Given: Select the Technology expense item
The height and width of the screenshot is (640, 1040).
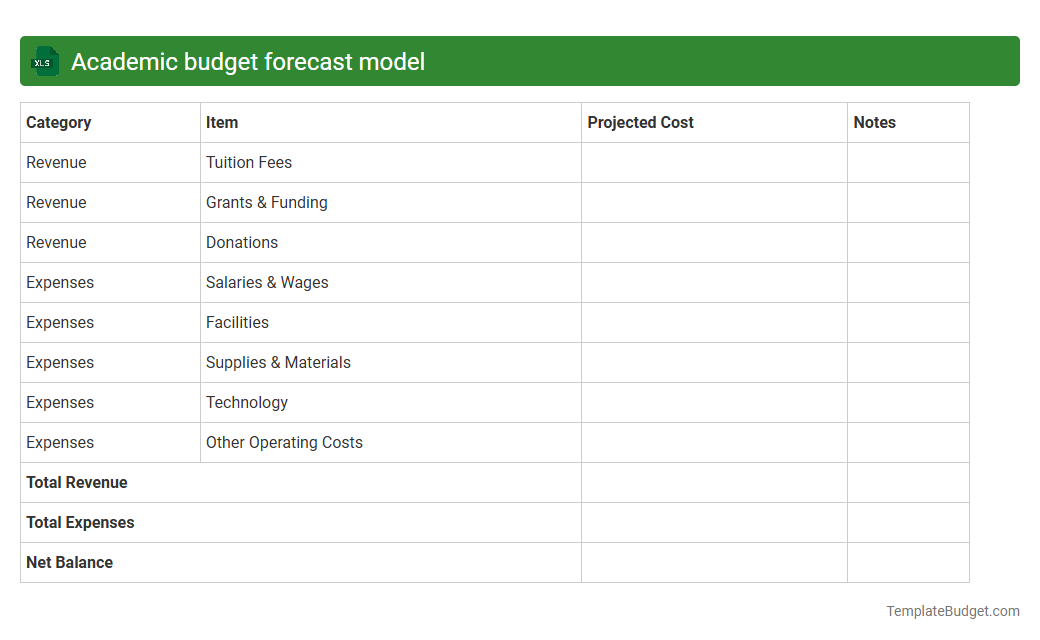Looking at the screenshot, I should coord(246,402).
